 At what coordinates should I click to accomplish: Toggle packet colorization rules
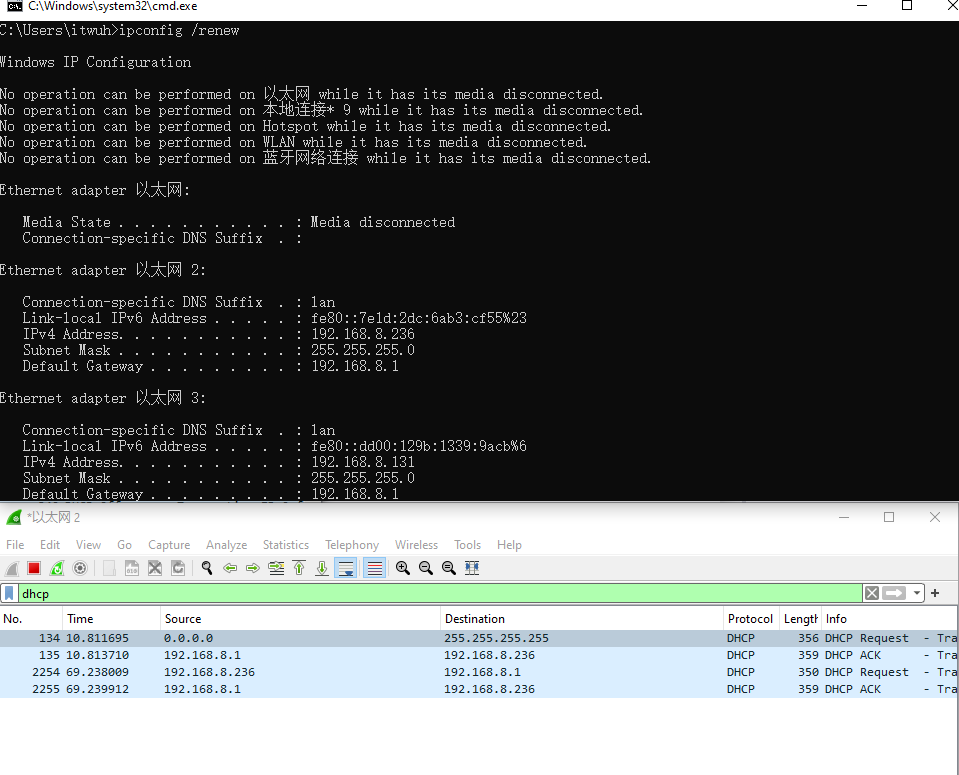[x=375, y=568]
